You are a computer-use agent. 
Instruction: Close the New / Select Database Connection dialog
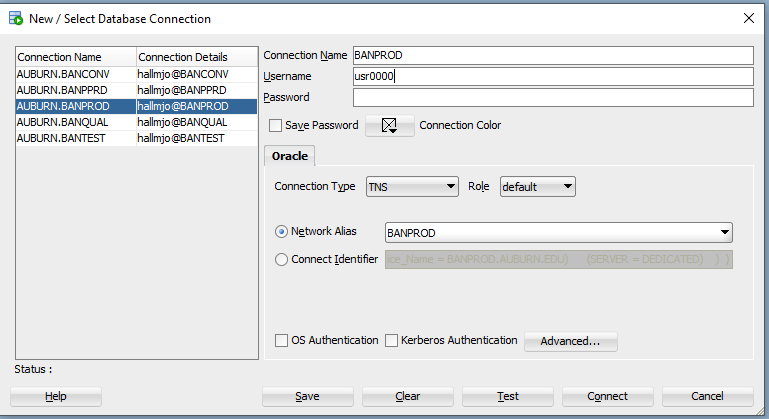749,19
